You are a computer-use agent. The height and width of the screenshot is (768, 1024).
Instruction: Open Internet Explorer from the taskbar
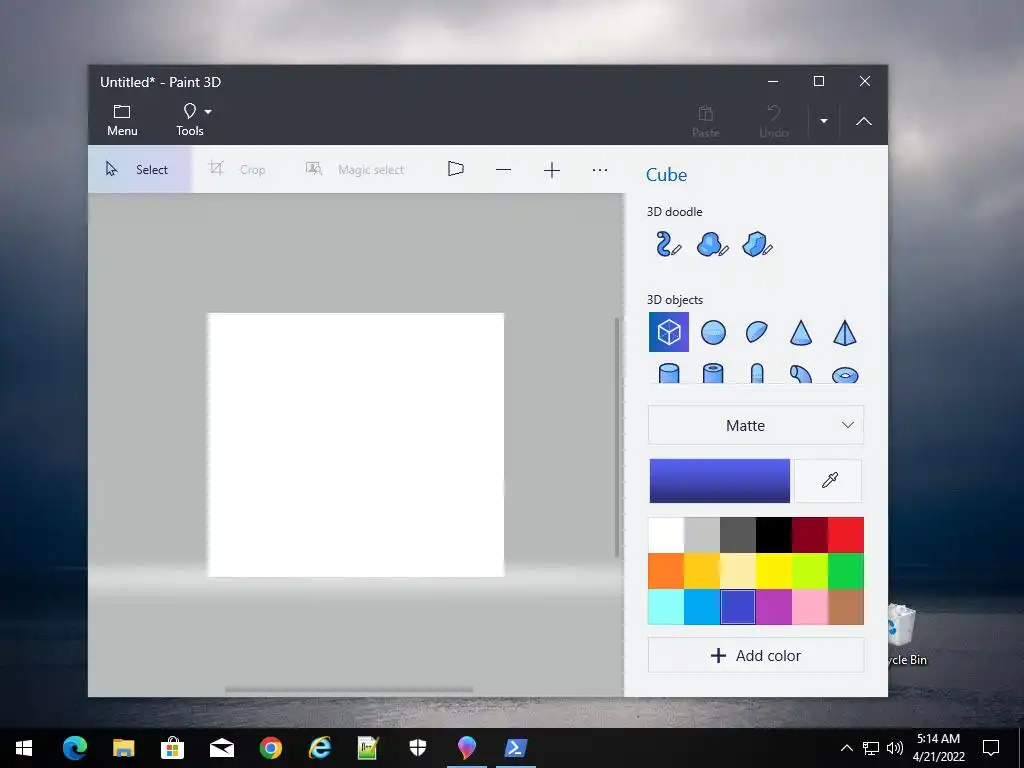coord(319,748)
